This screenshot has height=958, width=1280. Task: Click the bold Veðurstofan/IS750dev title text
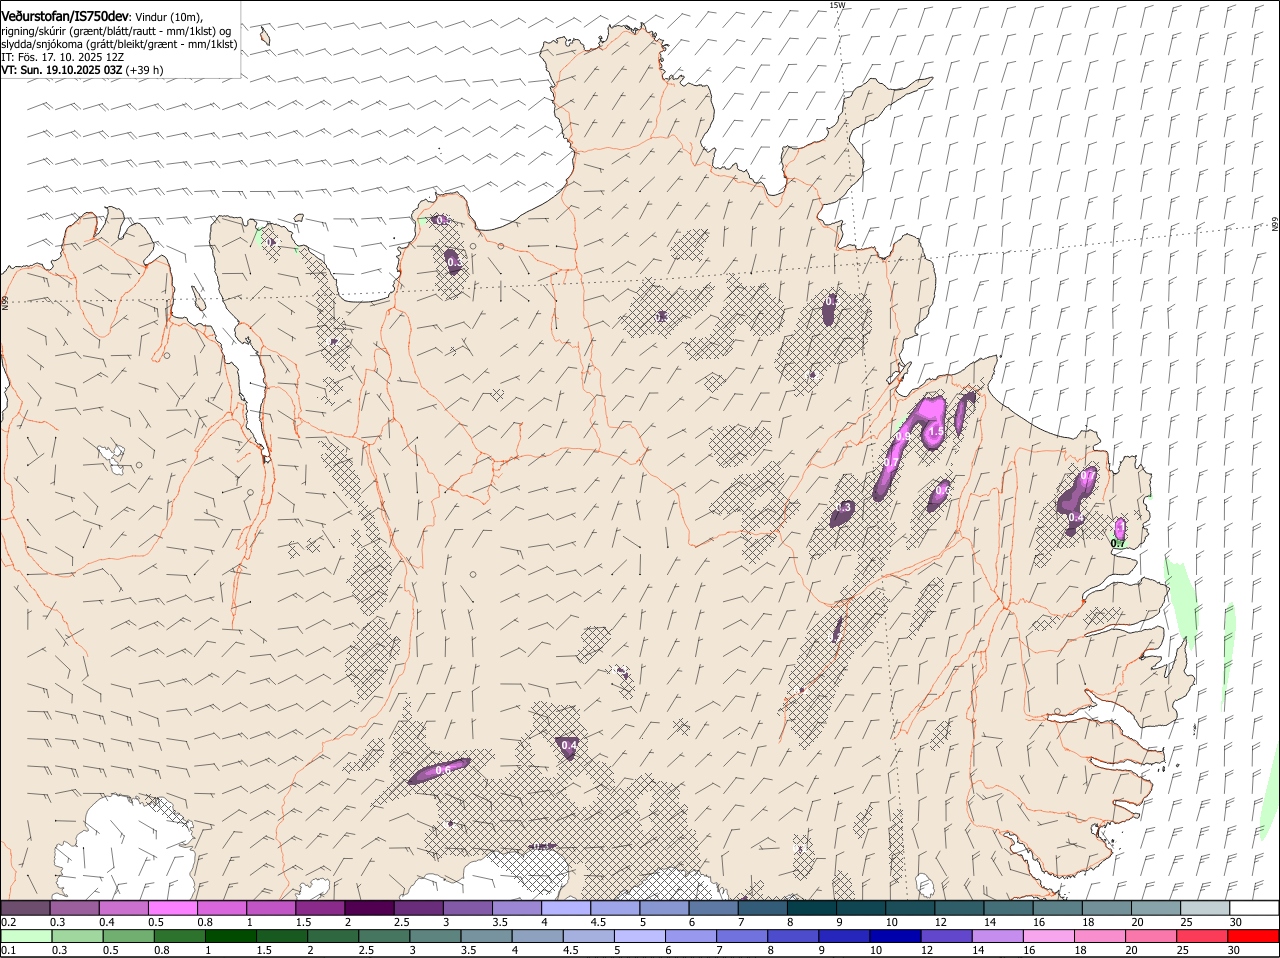pyautogui.click(x=65, y=17)
